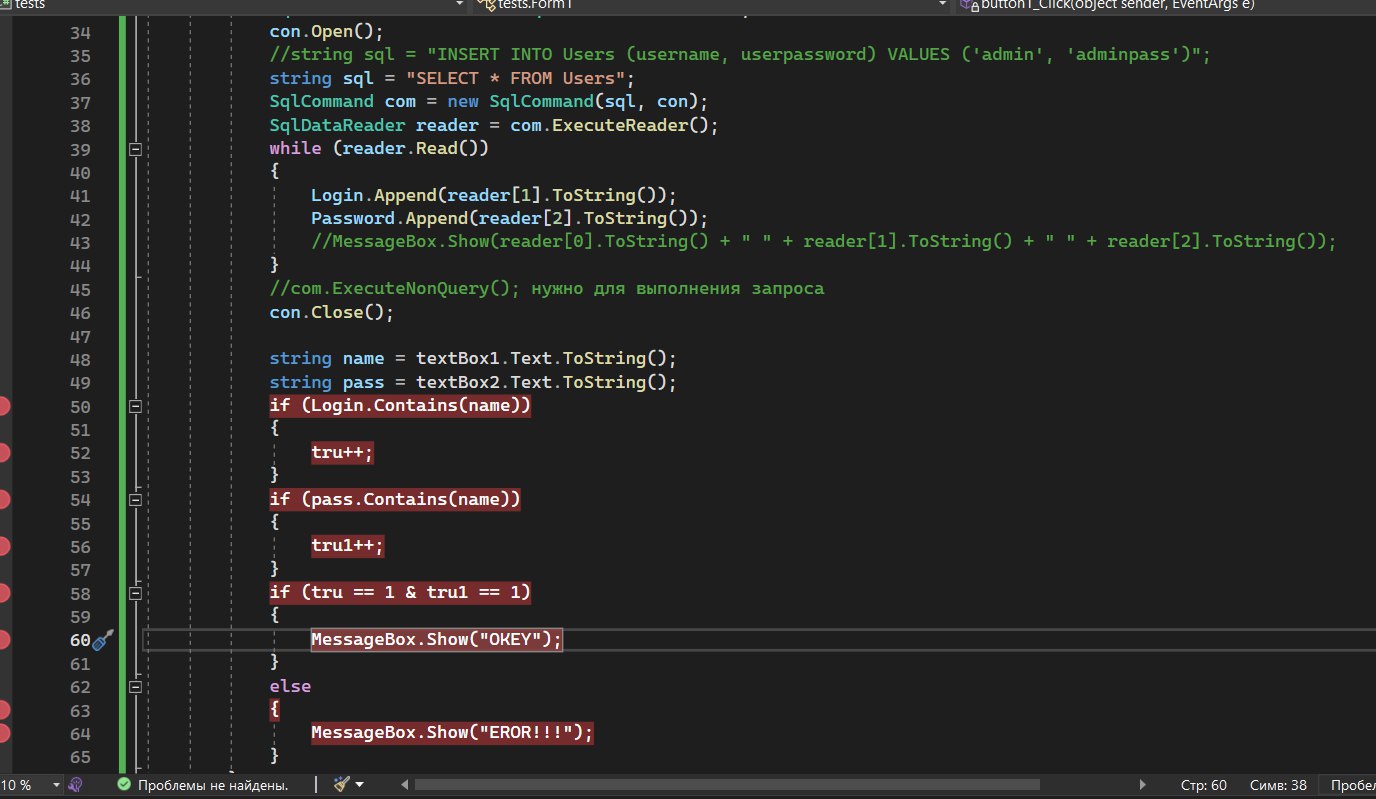This screenshot has width=1376, height=799.
Task: Click the 'tru1++;' statement
Action: coord(348,546)
